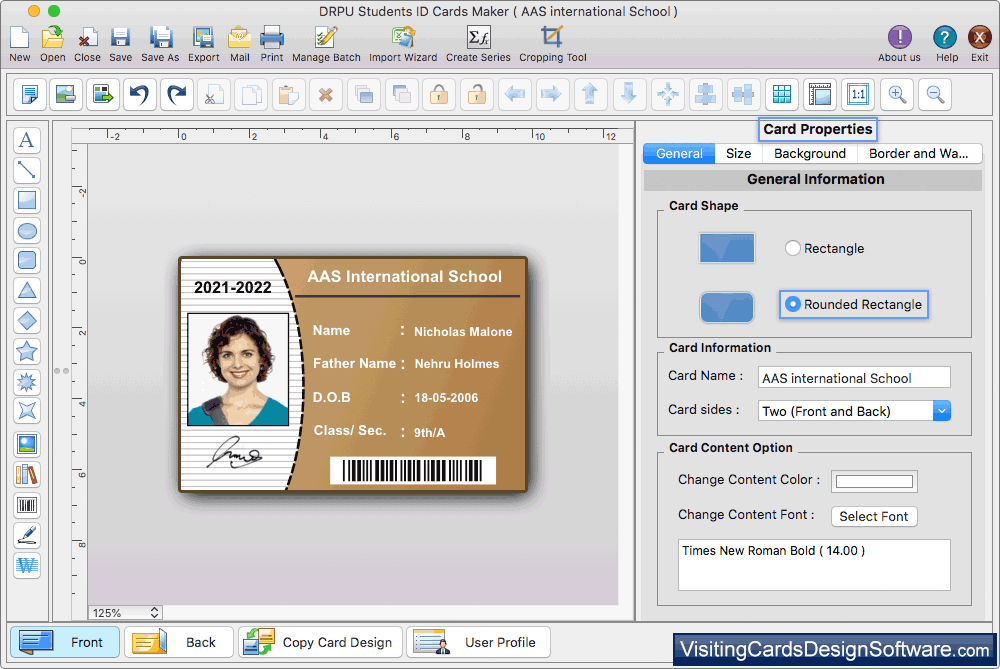Click the move up arrow icon
The image size is (1000, 669).
590,94
